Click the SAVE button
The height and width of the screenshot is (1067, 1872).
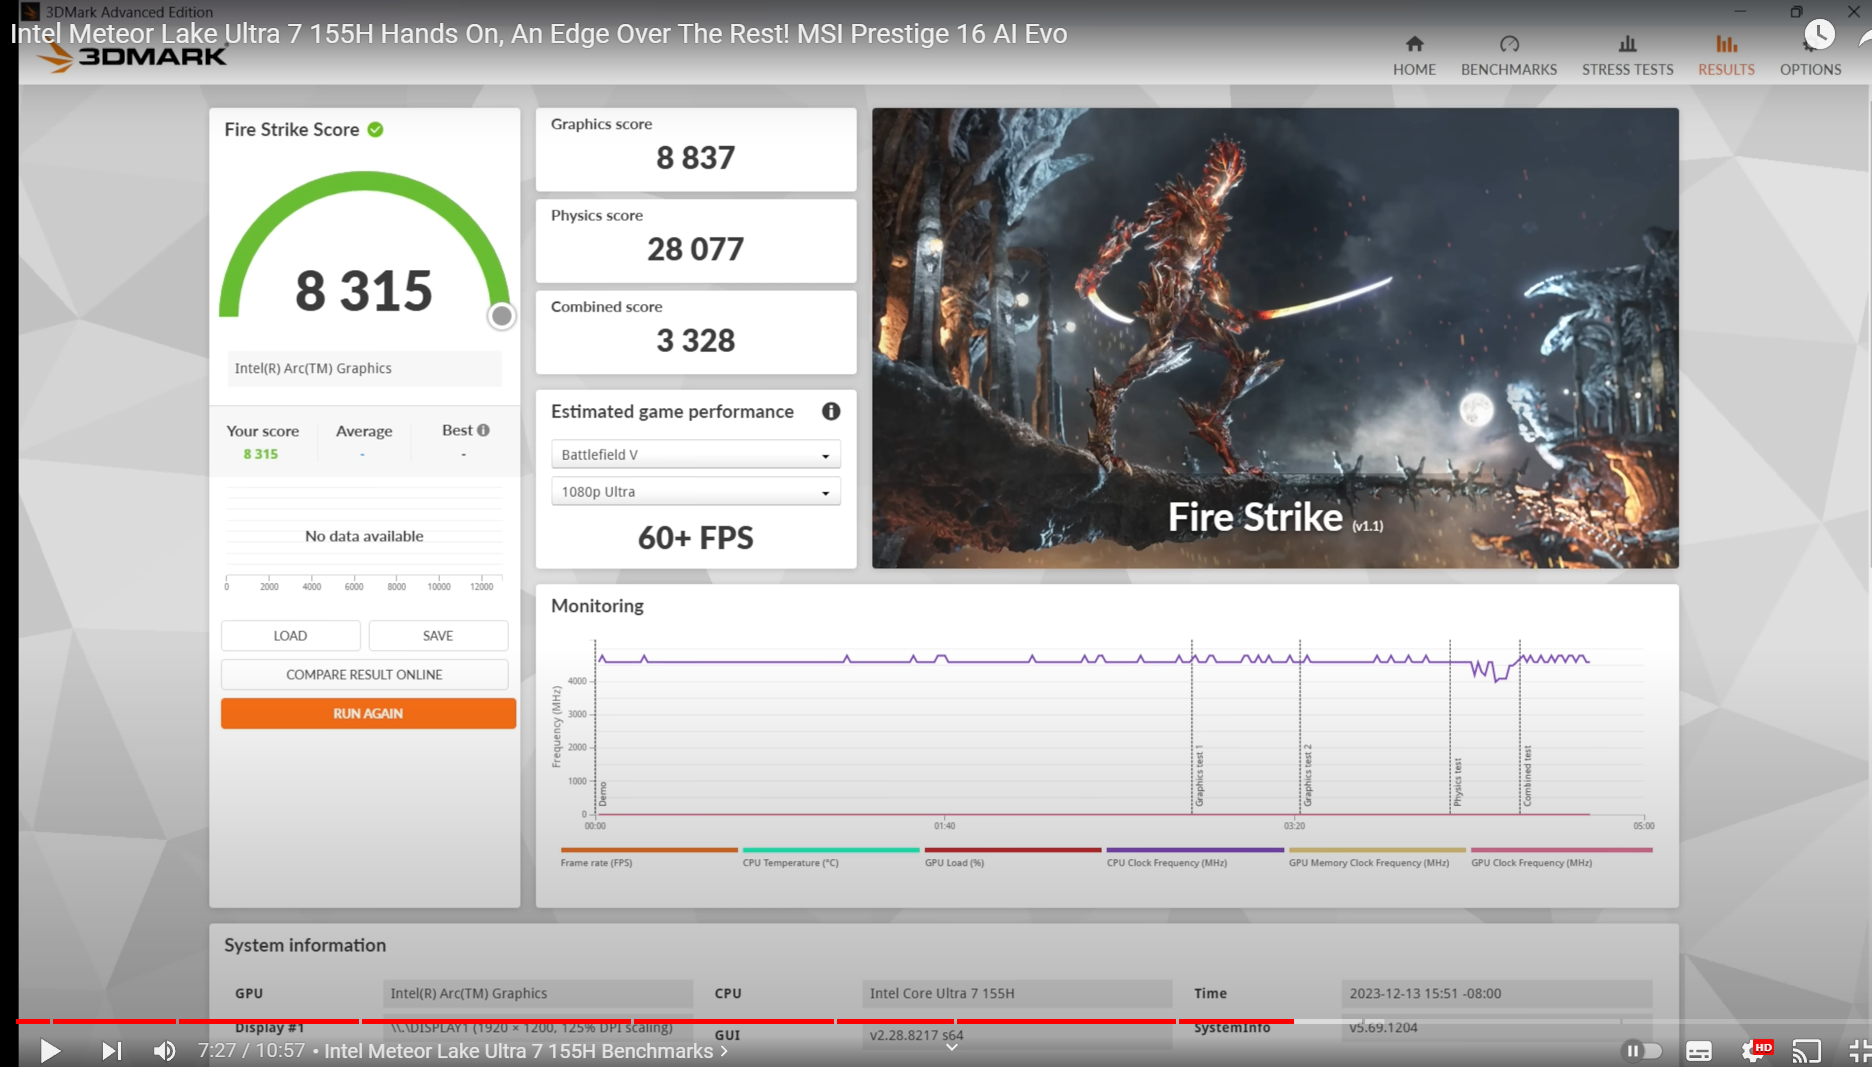(438, 636)
